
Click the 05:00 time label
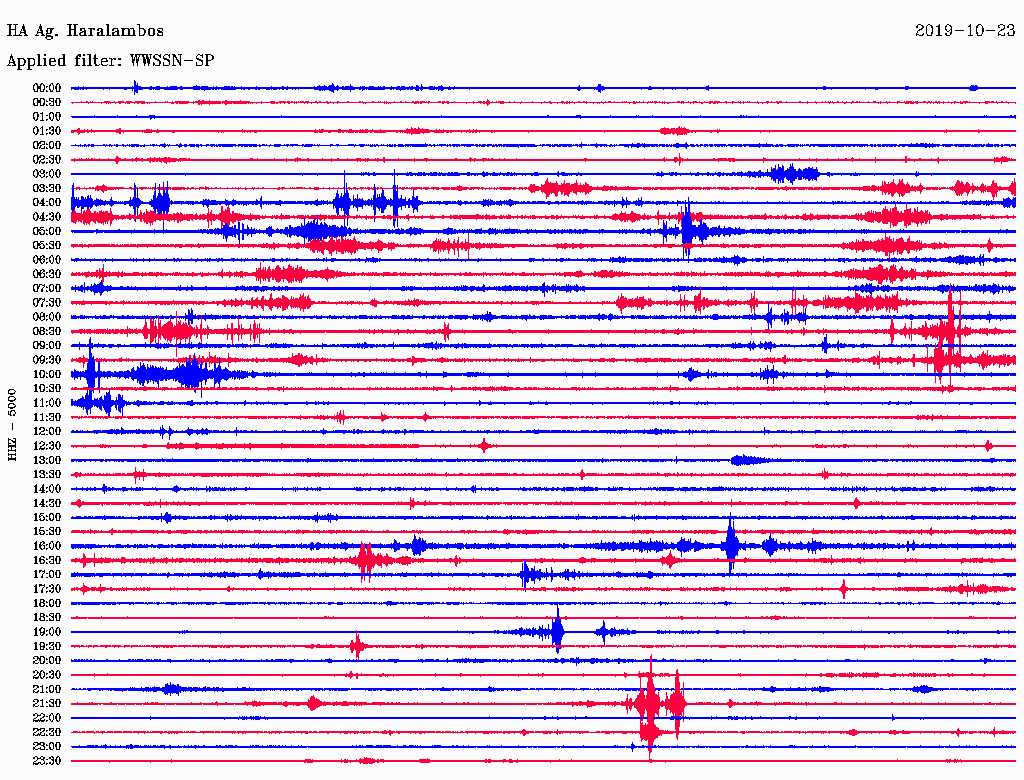[47, 231]
